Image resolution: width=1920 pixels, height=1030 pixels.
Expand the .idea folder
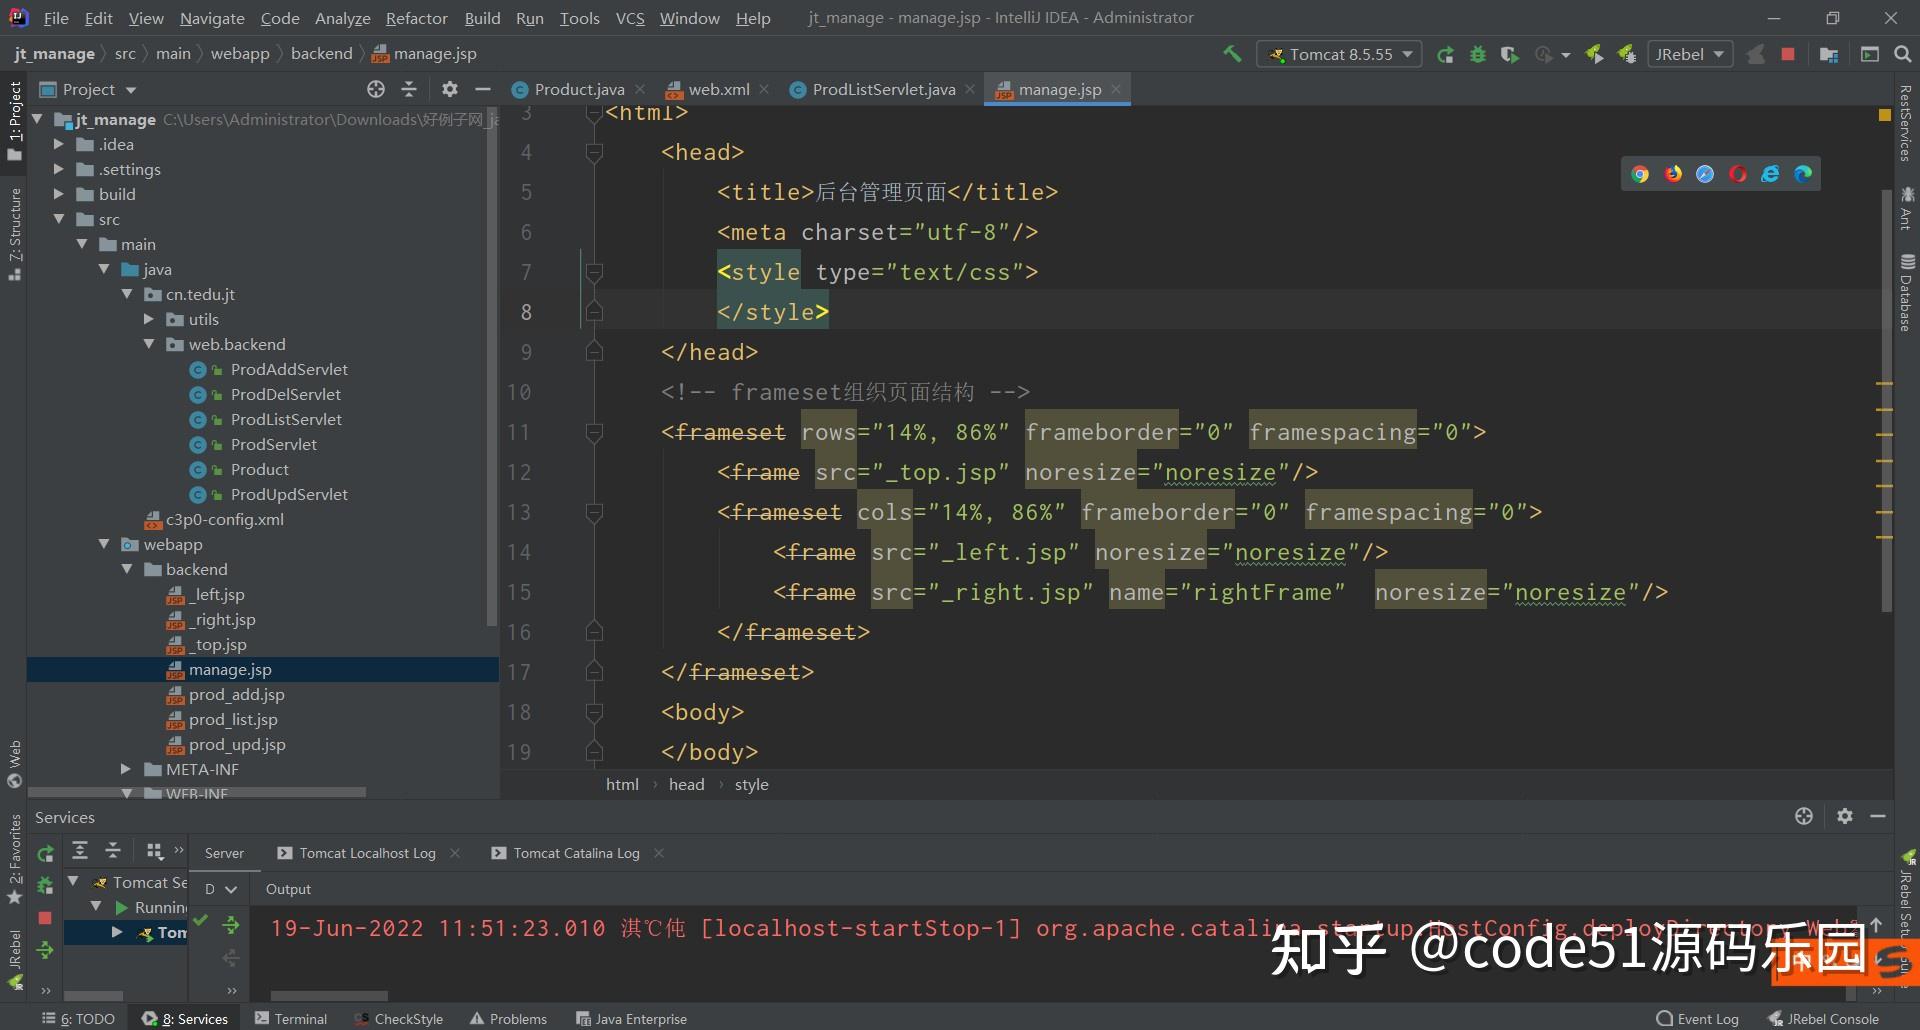(x=58, y=144)
